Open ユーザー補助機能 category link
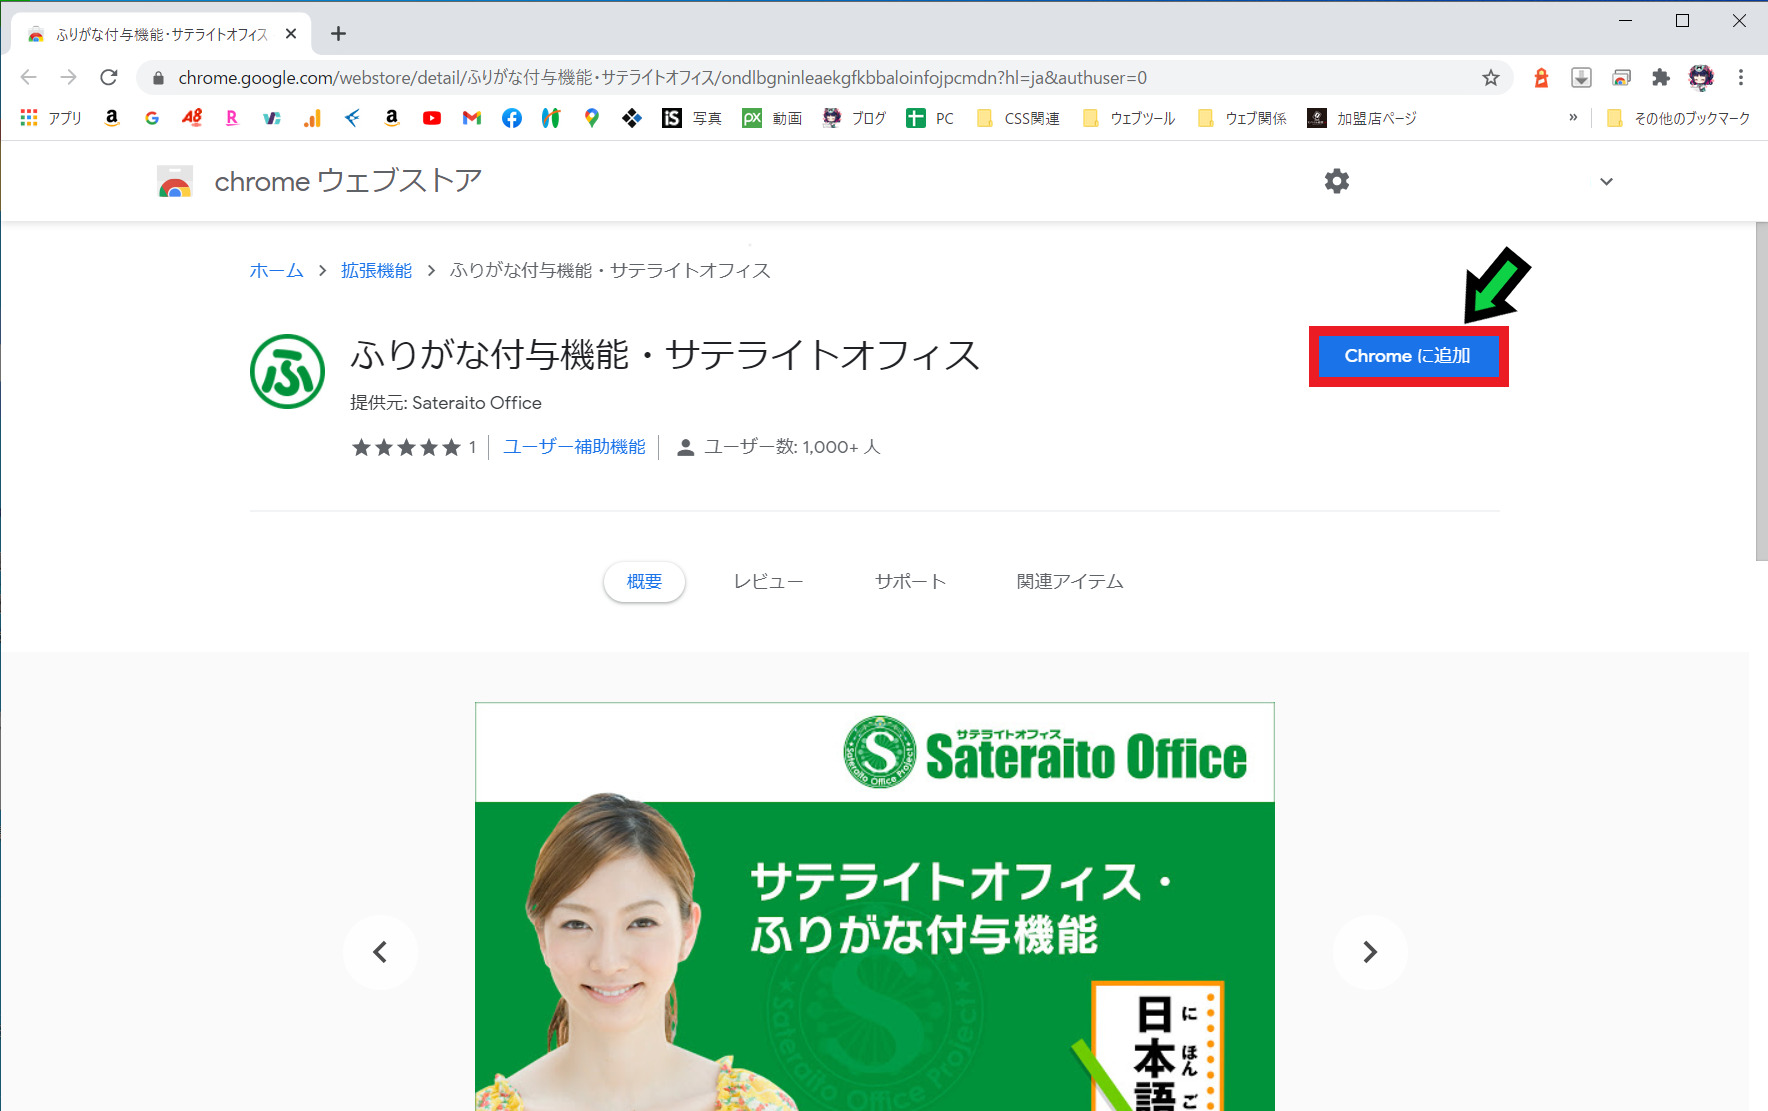This screenshot has width=1768, height=1111. 574,447
